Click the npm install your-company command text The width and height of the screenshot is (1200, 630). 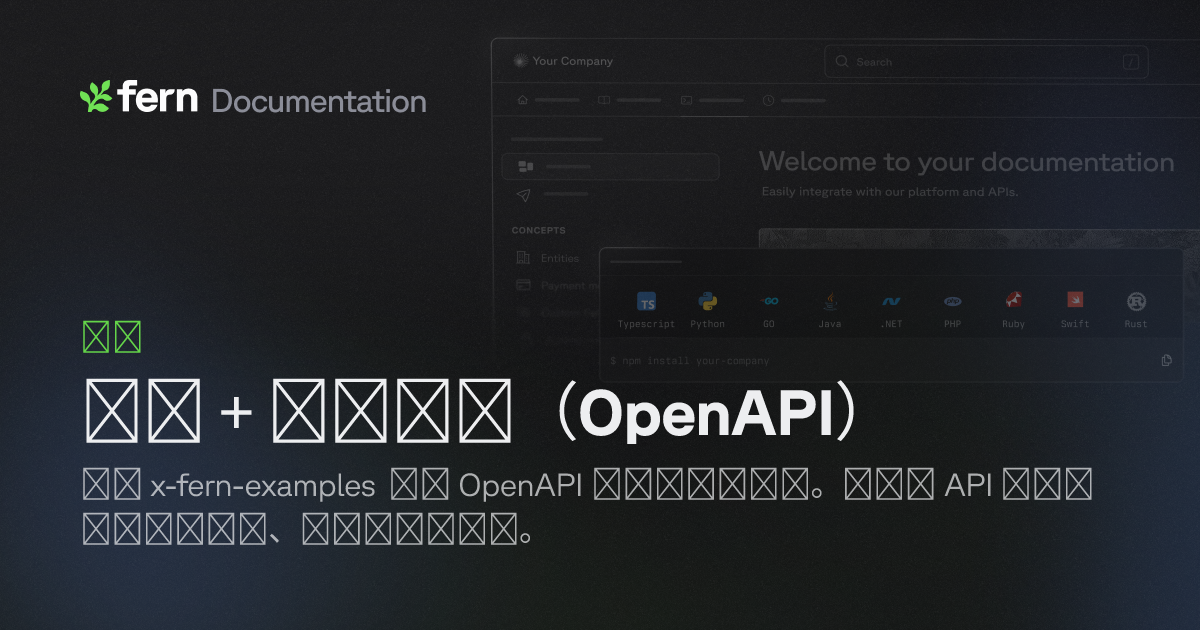coord(690,360)
